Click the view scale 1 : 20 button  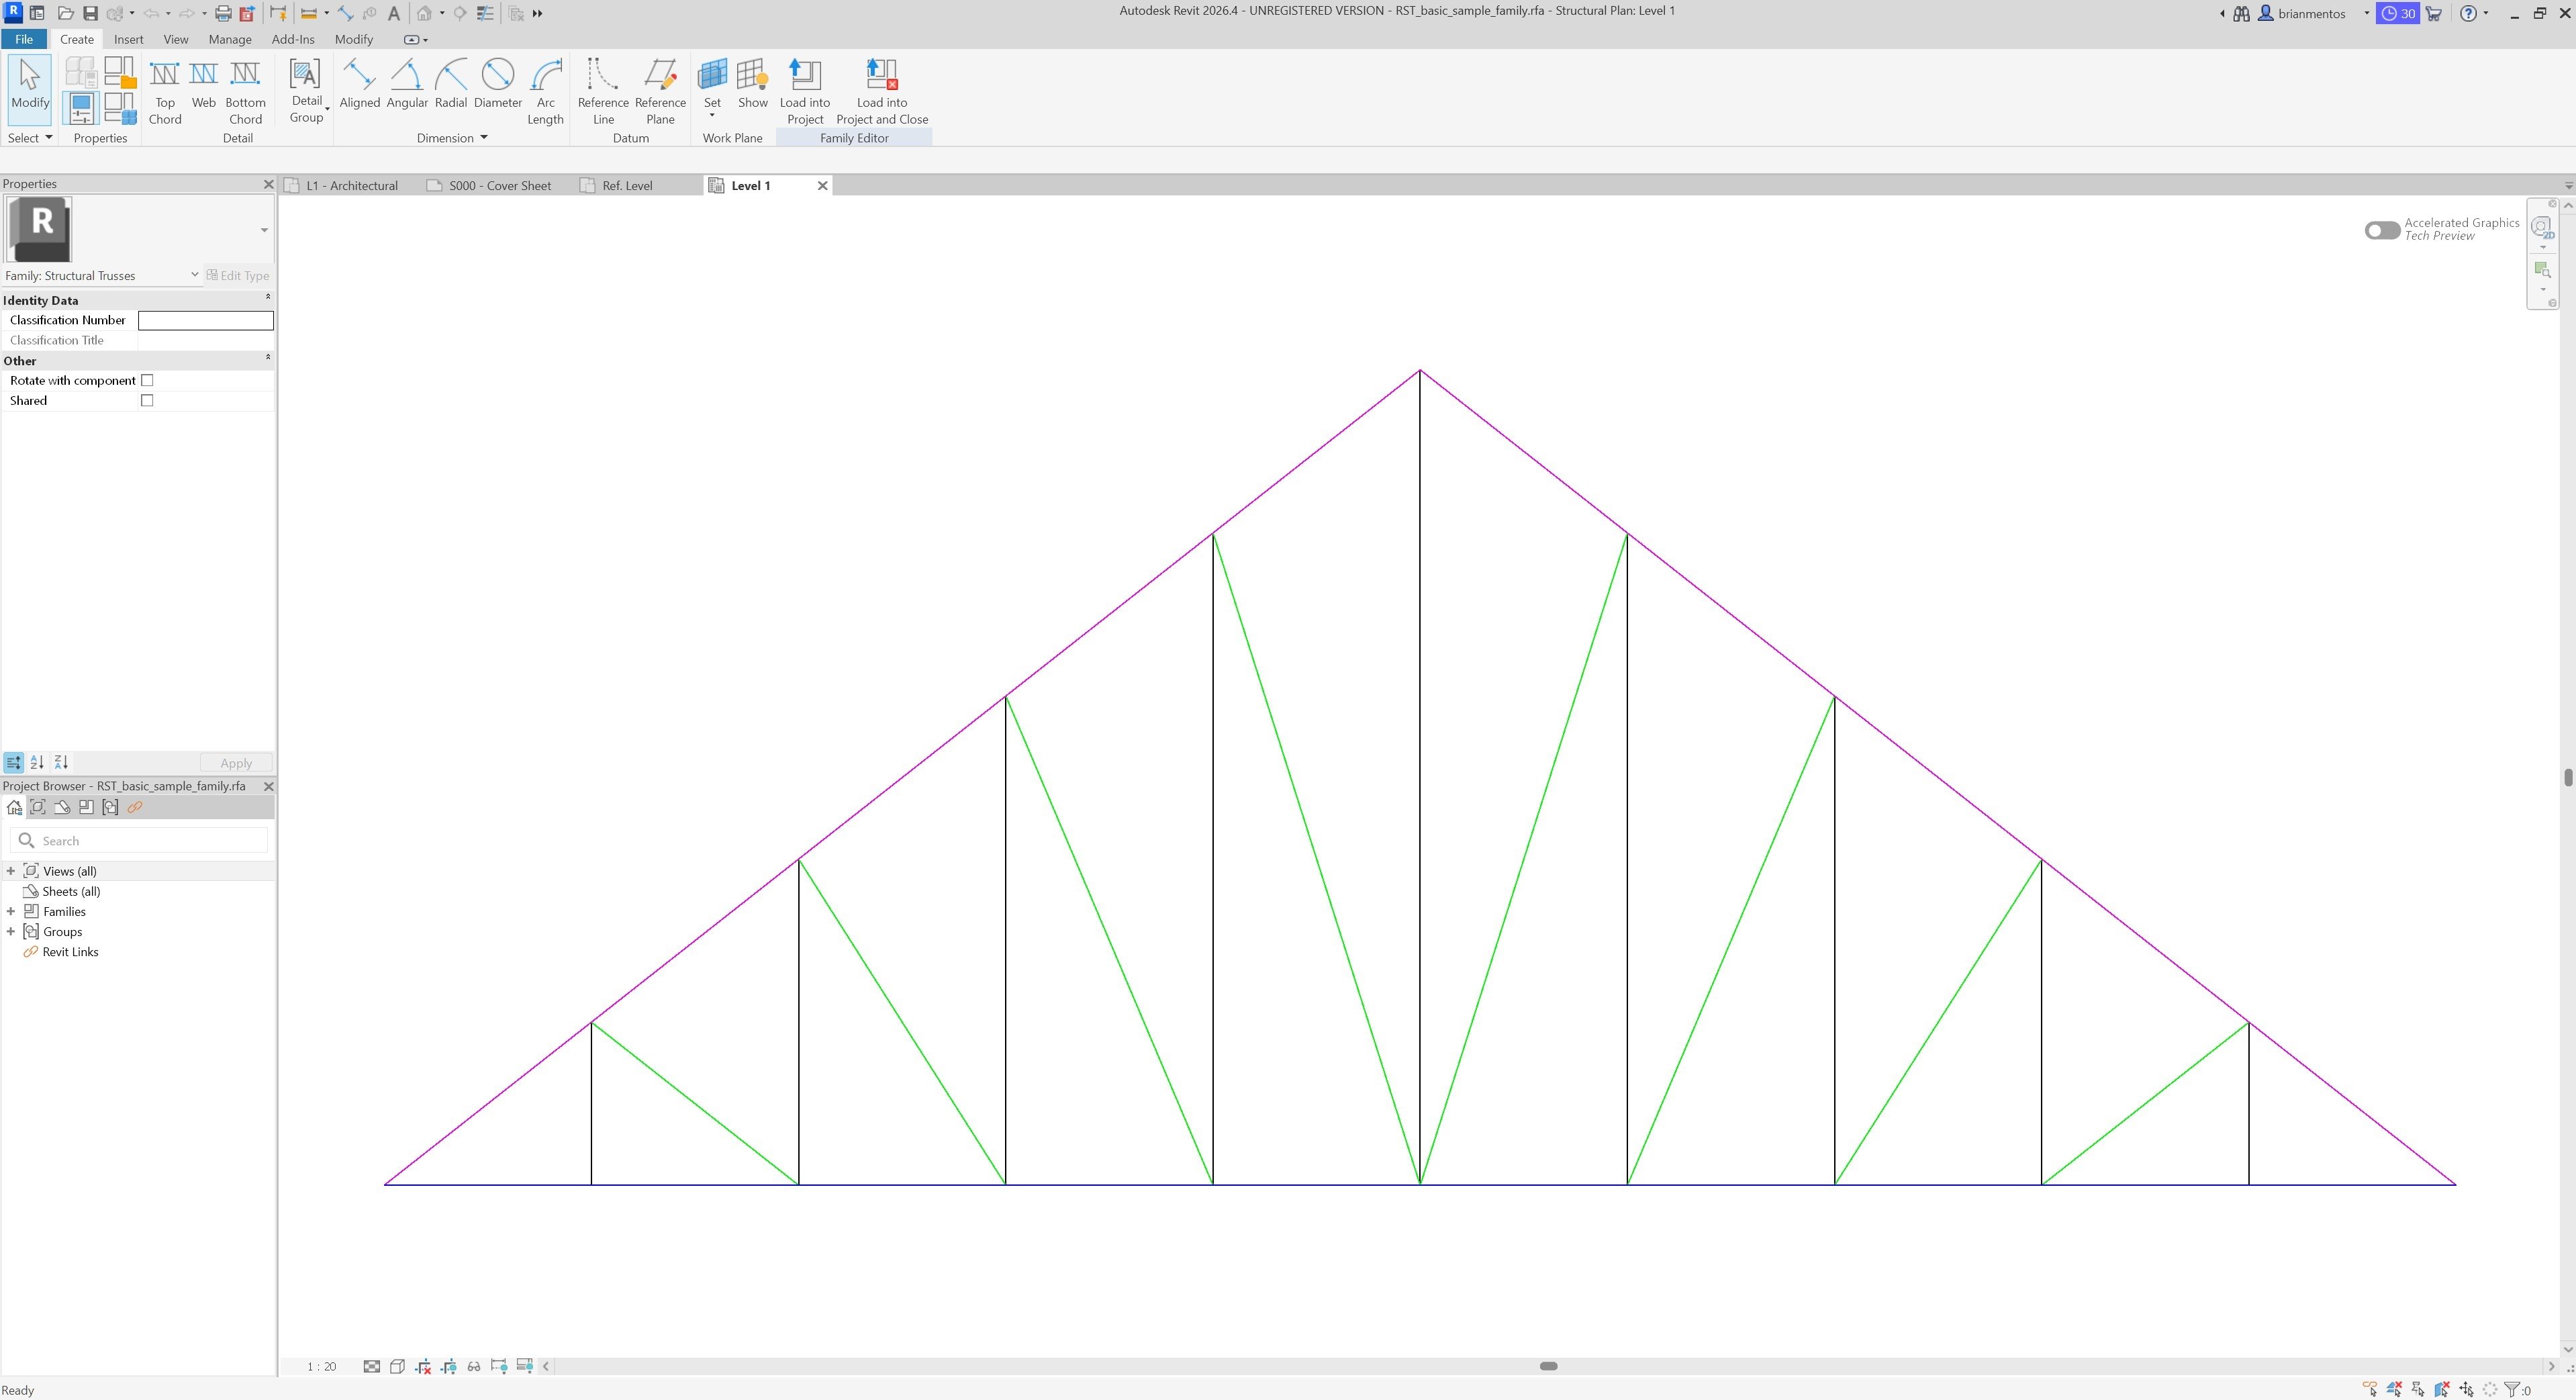point(321,1367)
